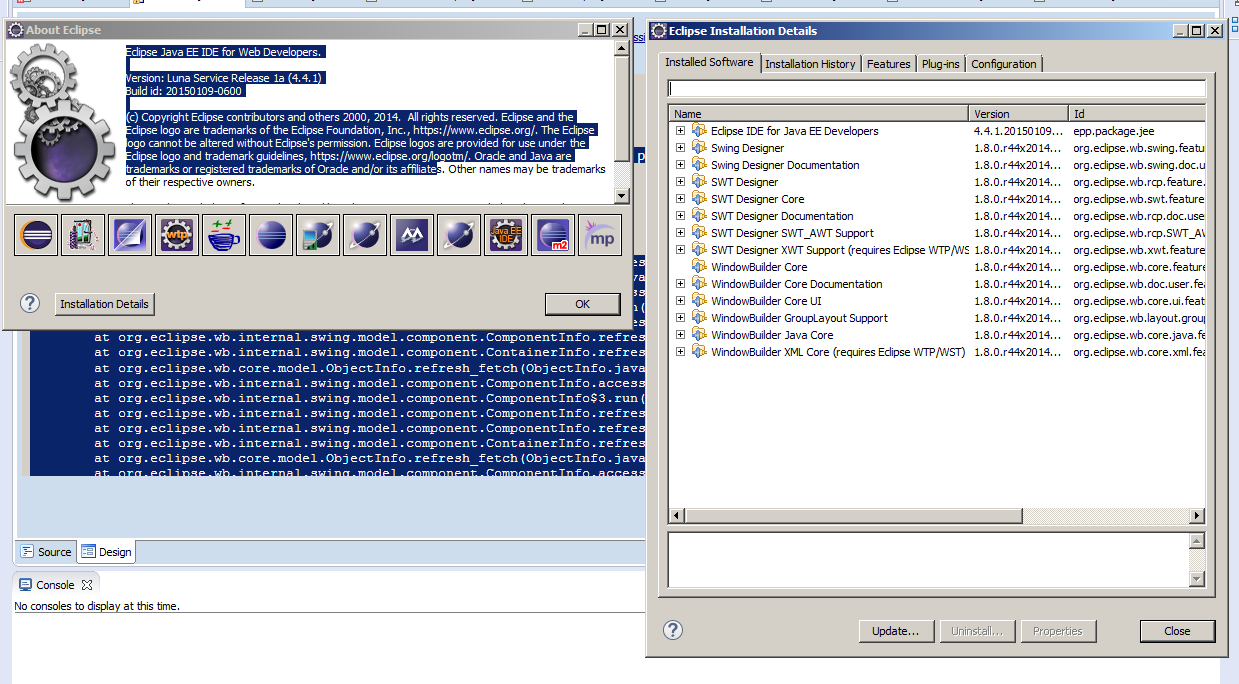Open help in Installation Details dialog
This screenshot has width=1239, height=684.
673,630
